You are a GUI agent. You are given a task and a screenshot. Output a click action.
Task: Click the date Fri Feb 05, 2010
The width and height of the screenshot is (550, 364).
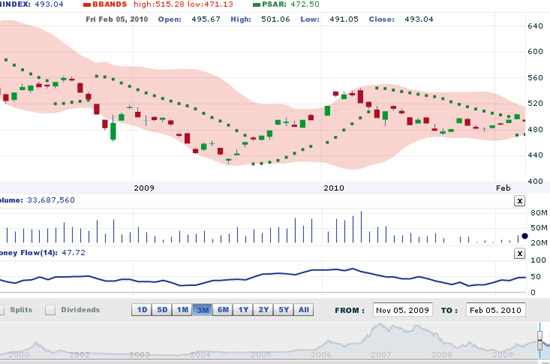tap(117, 19)
